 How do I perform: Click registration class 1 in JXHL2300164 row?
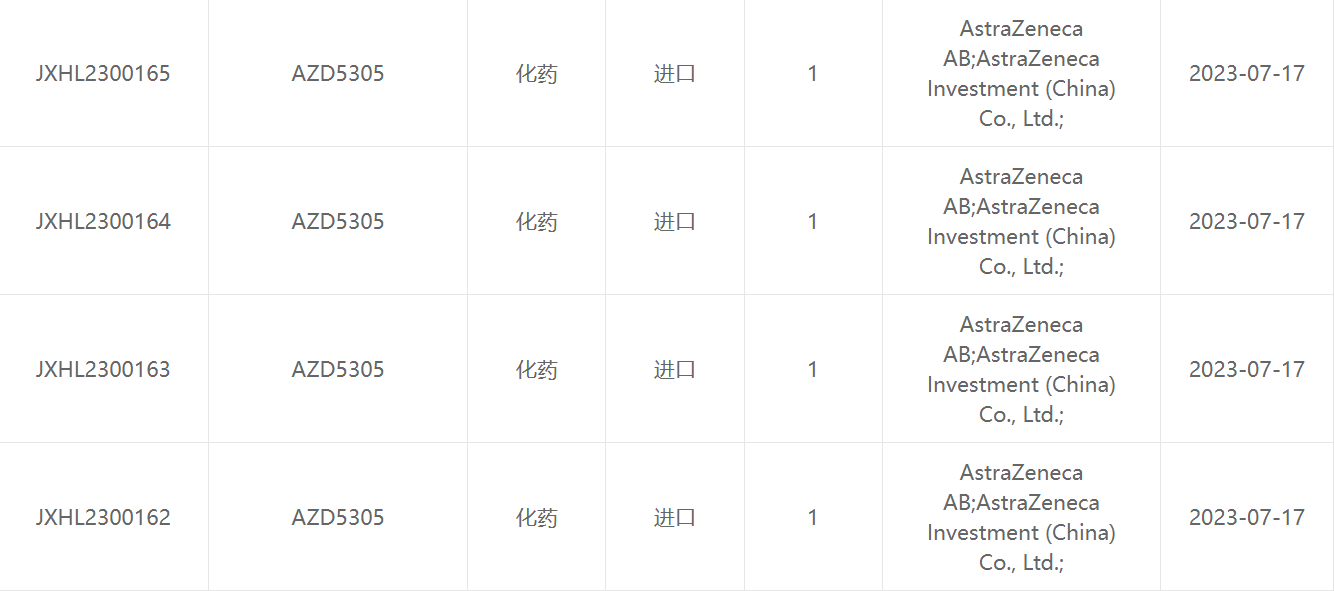pyautogui.click(x=813, y=222)
